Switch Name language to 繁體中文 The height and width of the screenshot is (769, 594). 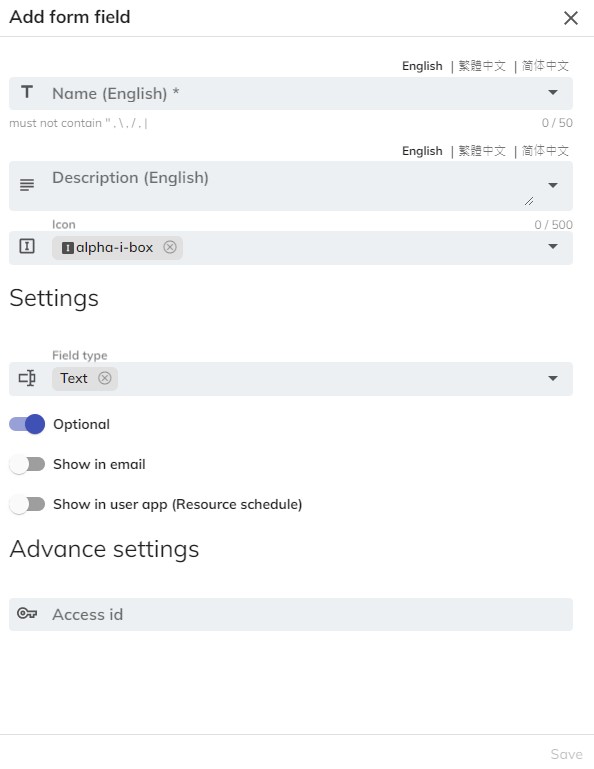point(482,66)
